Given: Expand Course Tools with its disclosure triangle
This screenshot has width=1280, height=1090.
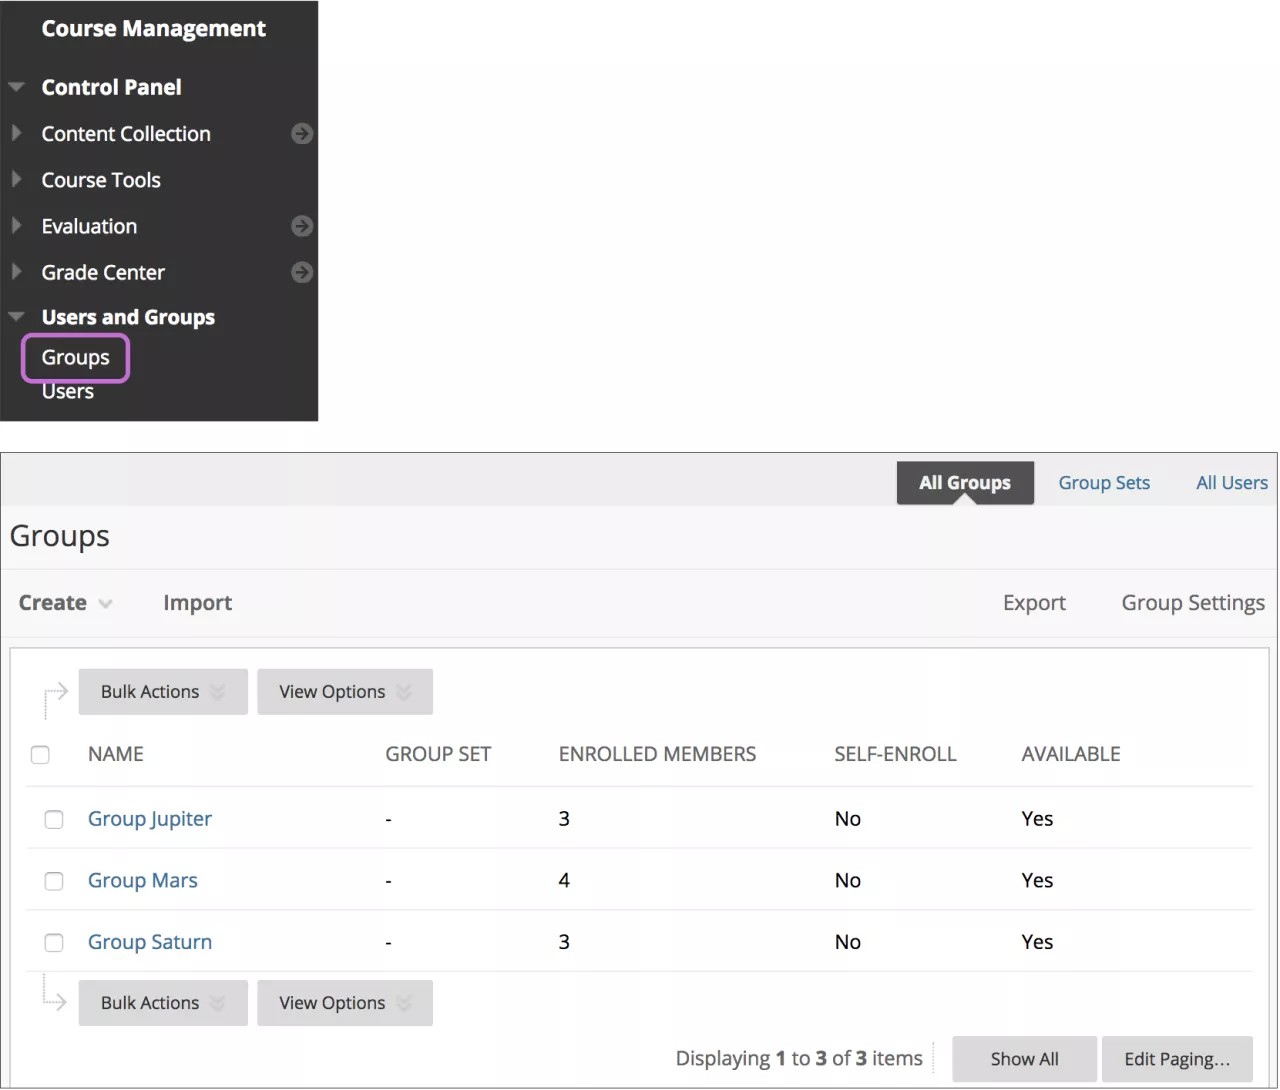Looking at the screenshot, I should tap(18, 180).
